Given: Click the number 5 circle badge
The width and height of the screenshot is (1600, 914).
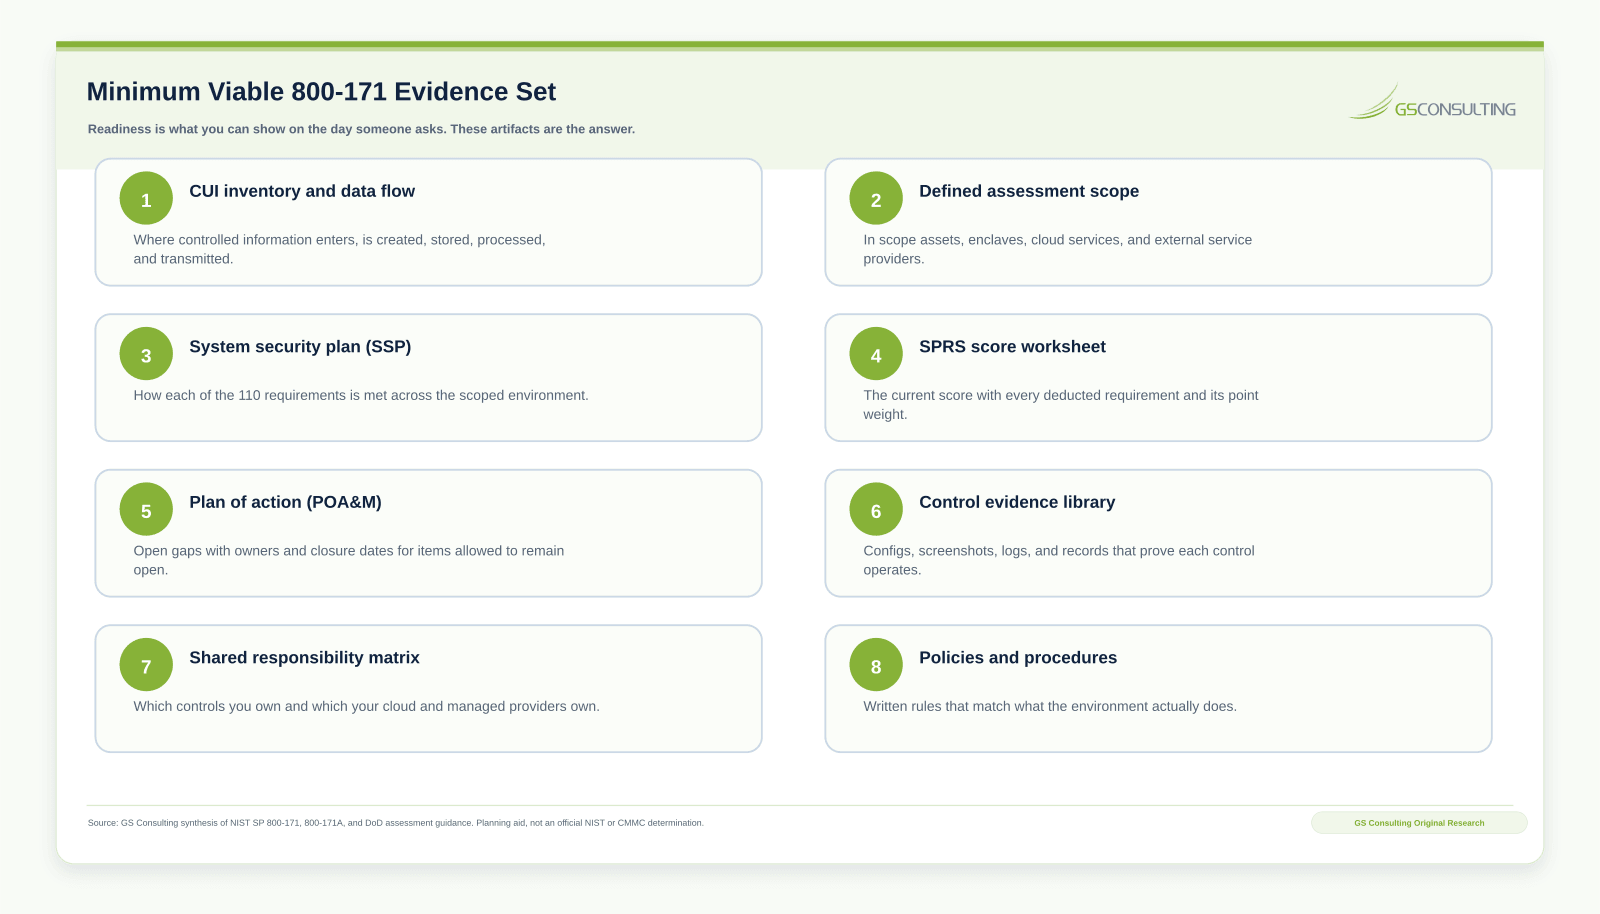Looking at the screenshot, I should click(146, 510).
